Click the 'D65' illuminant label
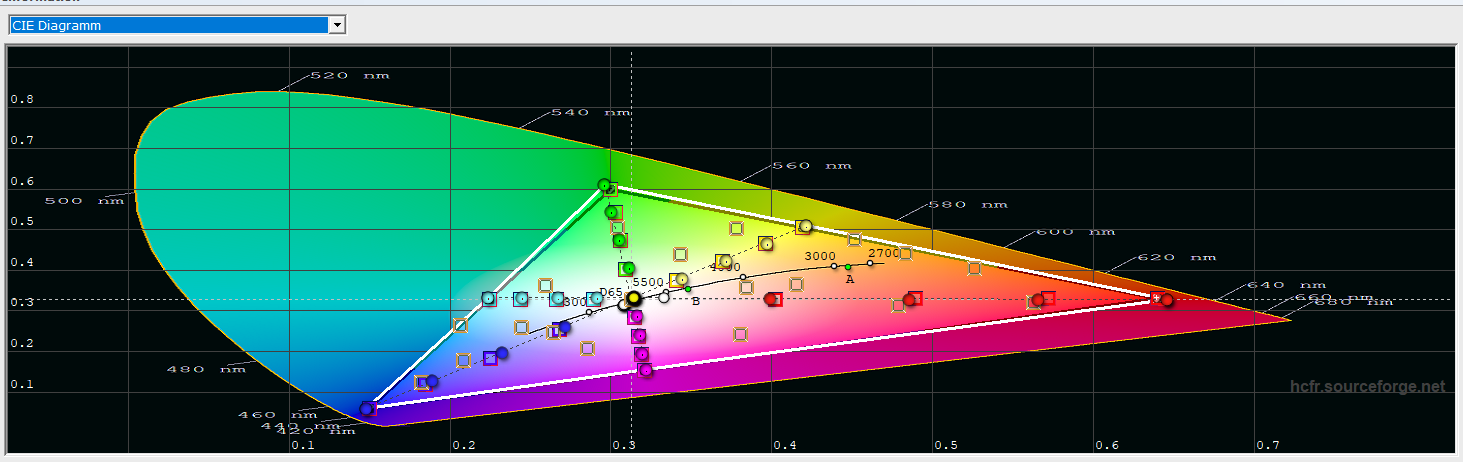The width and height of the screenshot is (1463, 462). point(610,292)
